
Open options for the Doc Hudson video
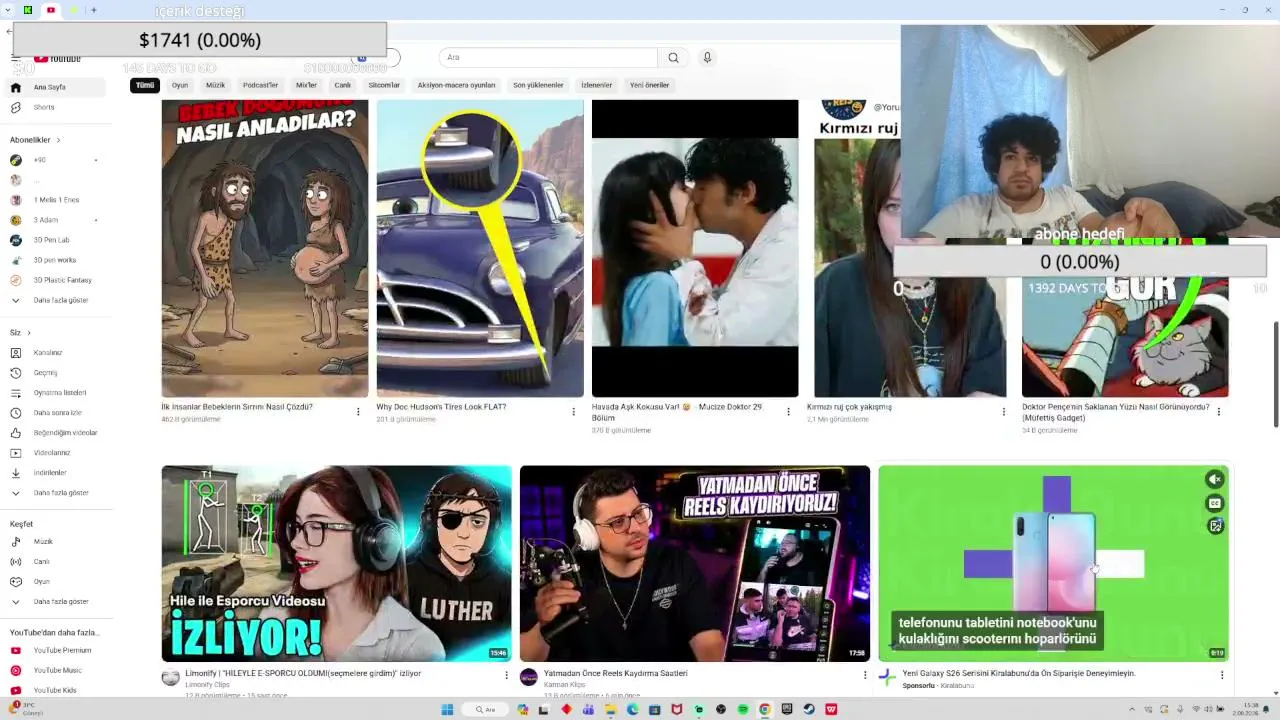pos(574,411)
